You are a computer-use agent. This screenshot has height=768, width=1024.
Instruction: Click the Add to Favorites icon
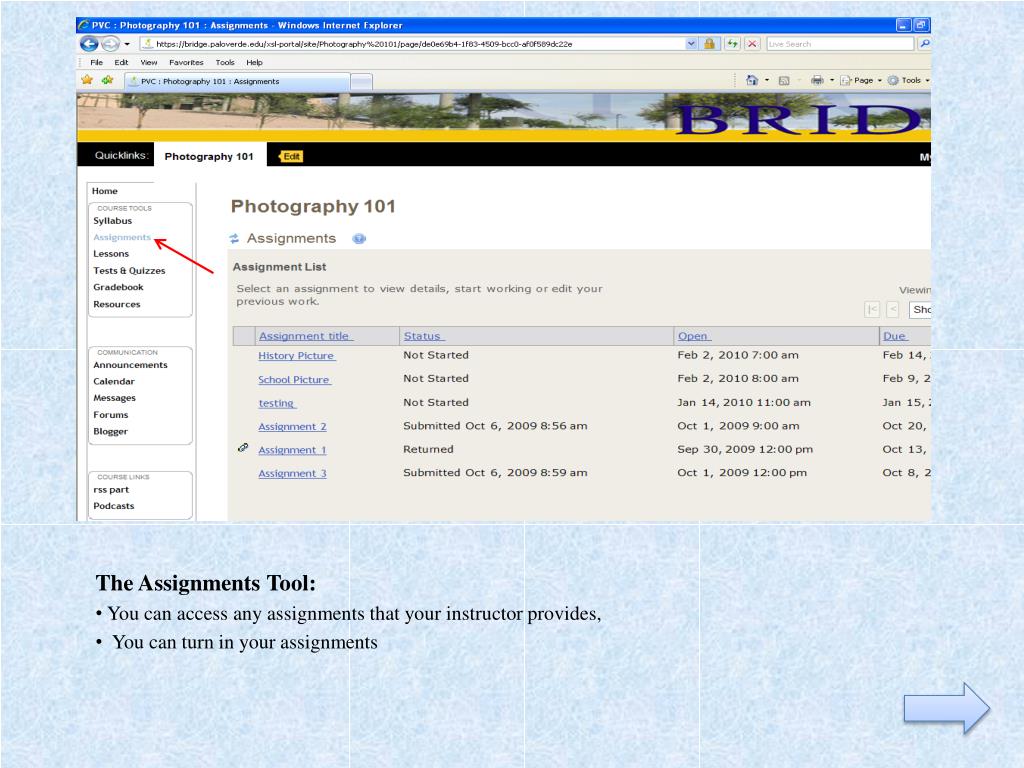click(x=108, y=80)
